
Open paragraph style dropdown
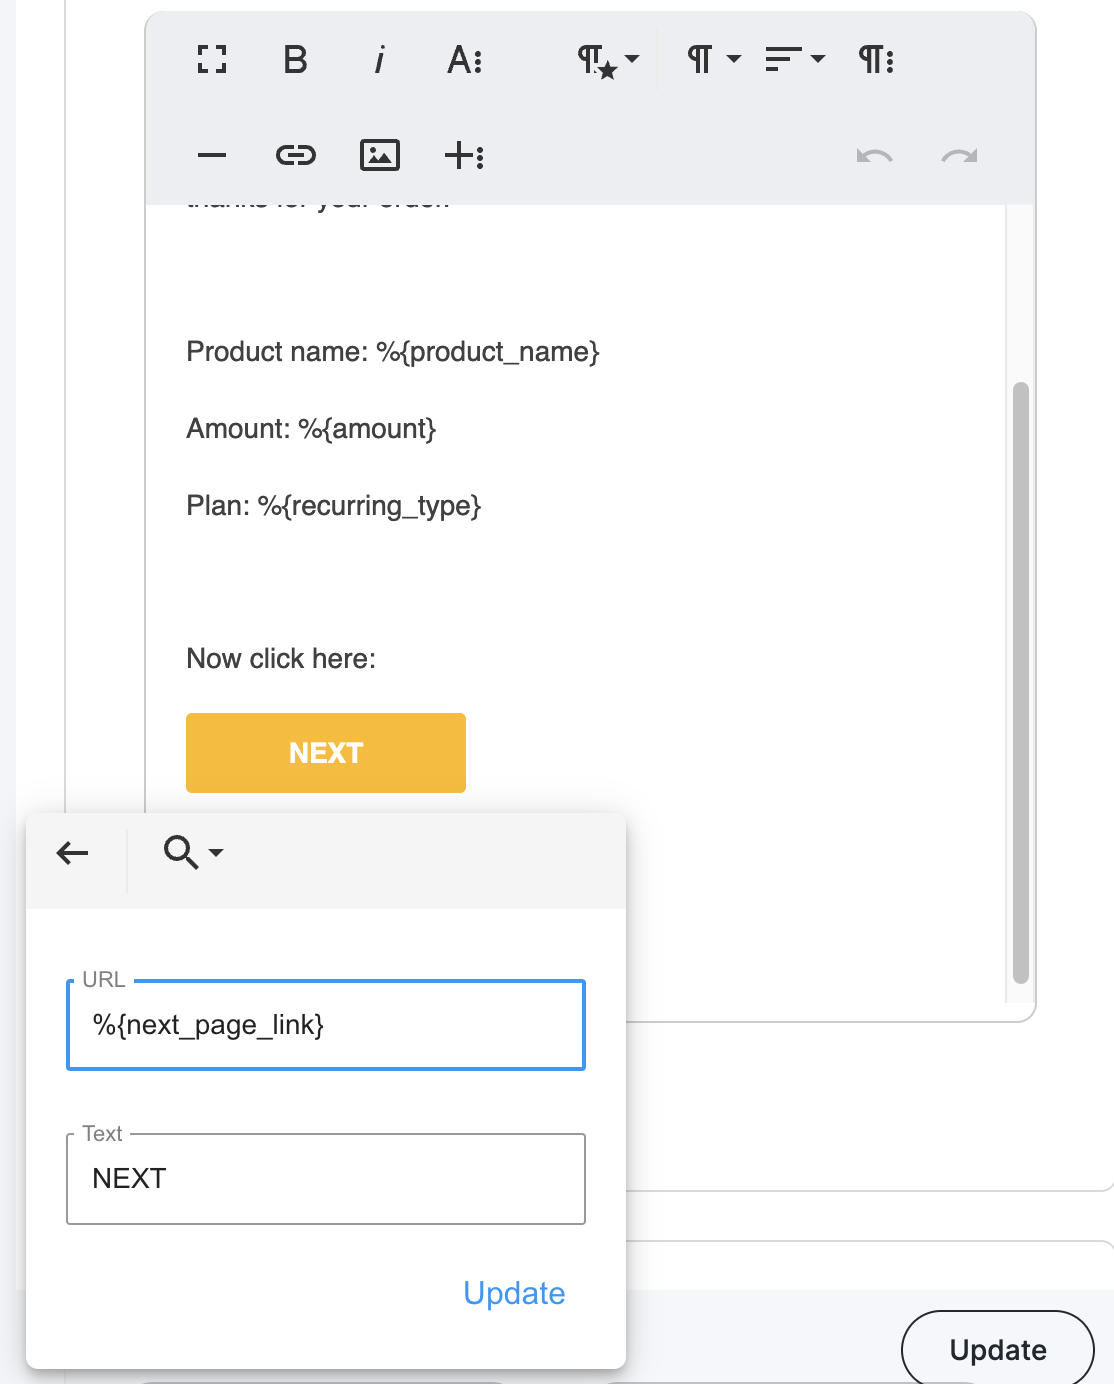608,60
